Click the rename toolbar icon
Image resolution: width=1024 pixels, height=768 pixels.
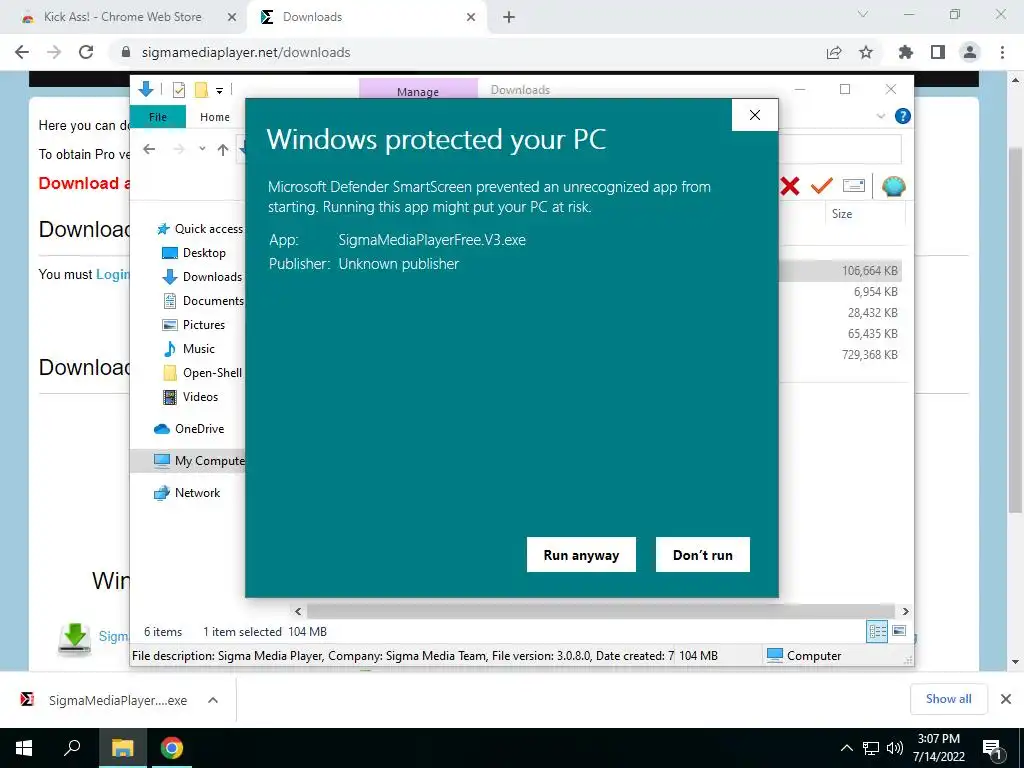pos(854,186)
